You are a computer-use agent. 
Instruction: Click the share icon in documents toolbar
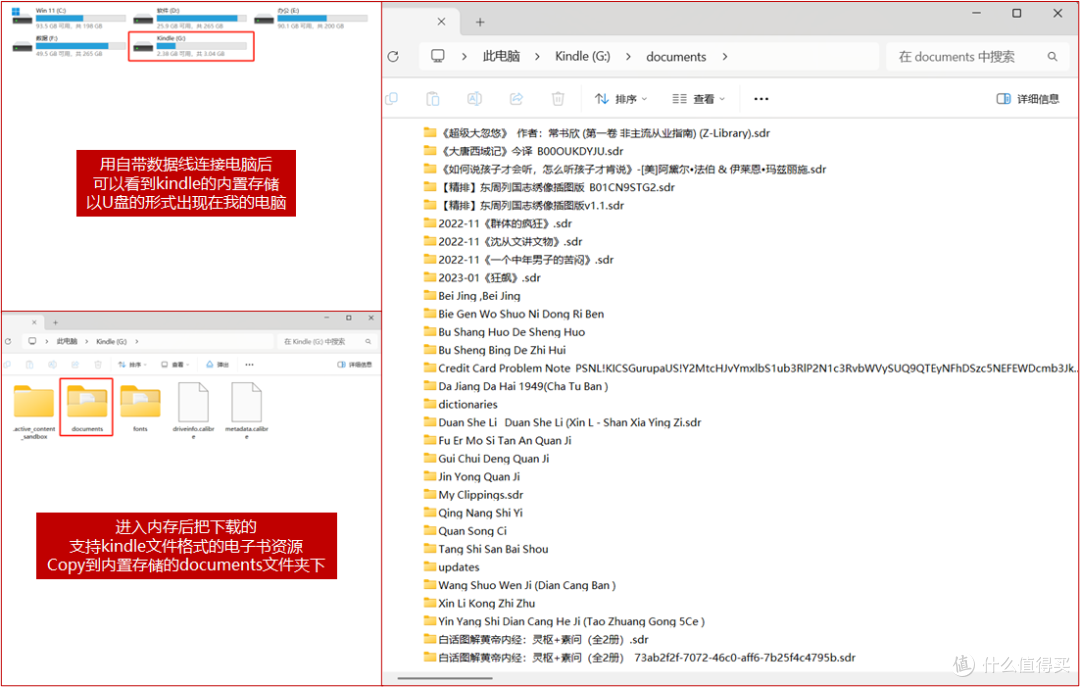(x=516, y=99)
